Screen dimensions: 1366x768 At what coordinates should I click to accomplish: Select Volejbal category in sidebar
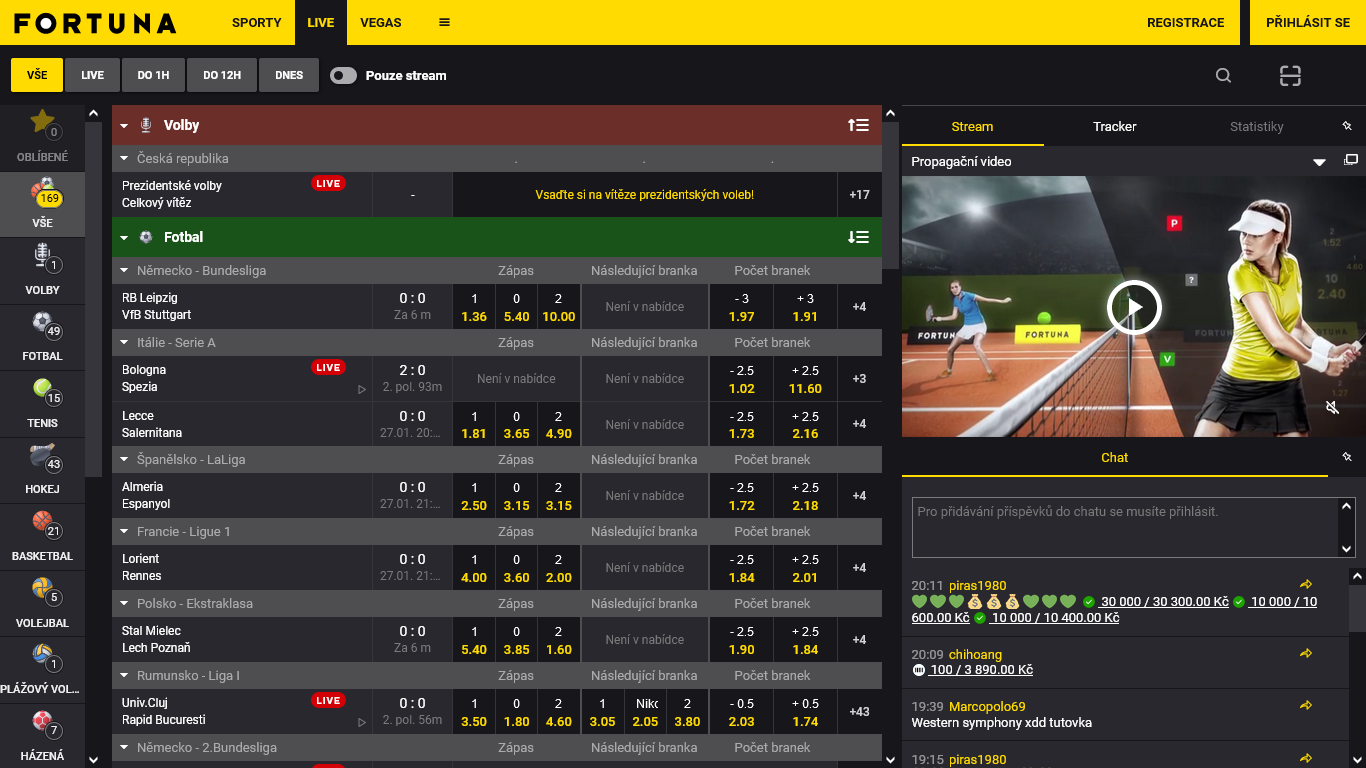point(42,604)
